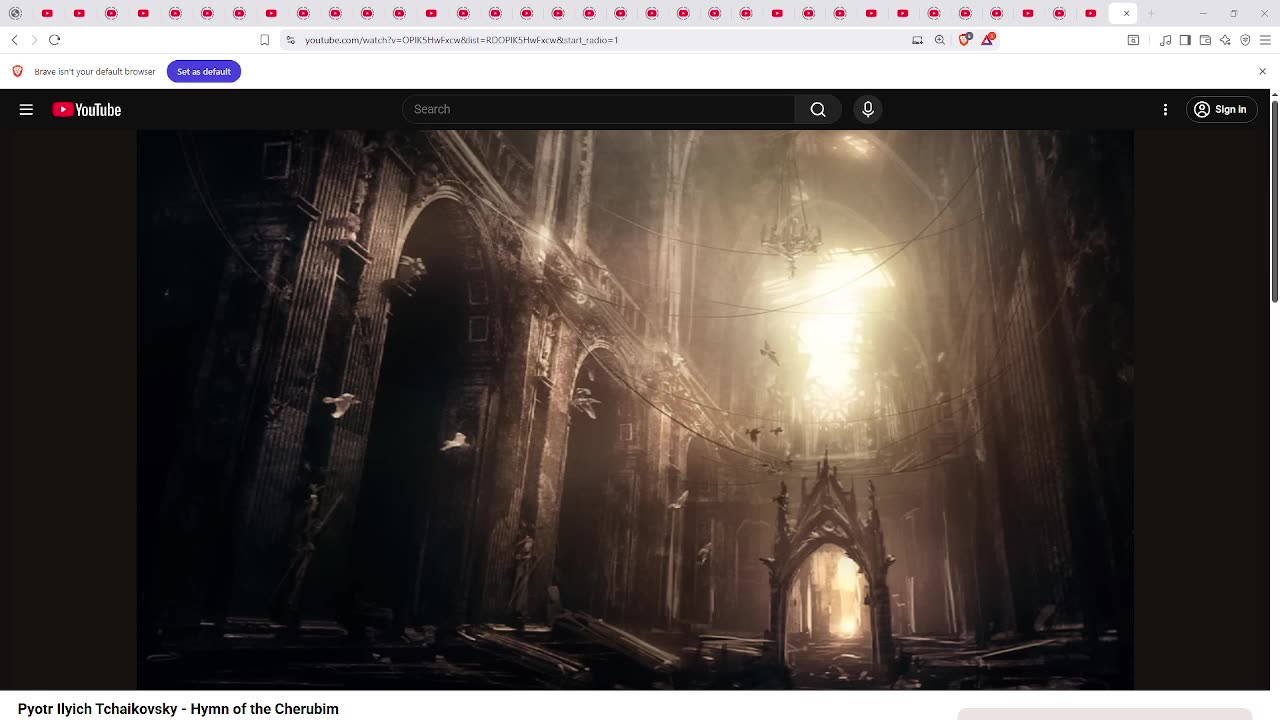The height and width of the screenshot is (720, 1280).
Task: Set Brave as default browser
Action: (204, 72)
